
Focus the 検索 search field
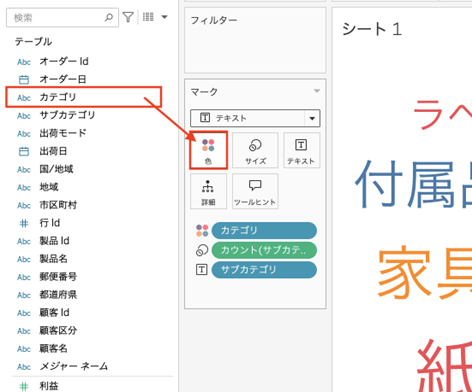62,17
